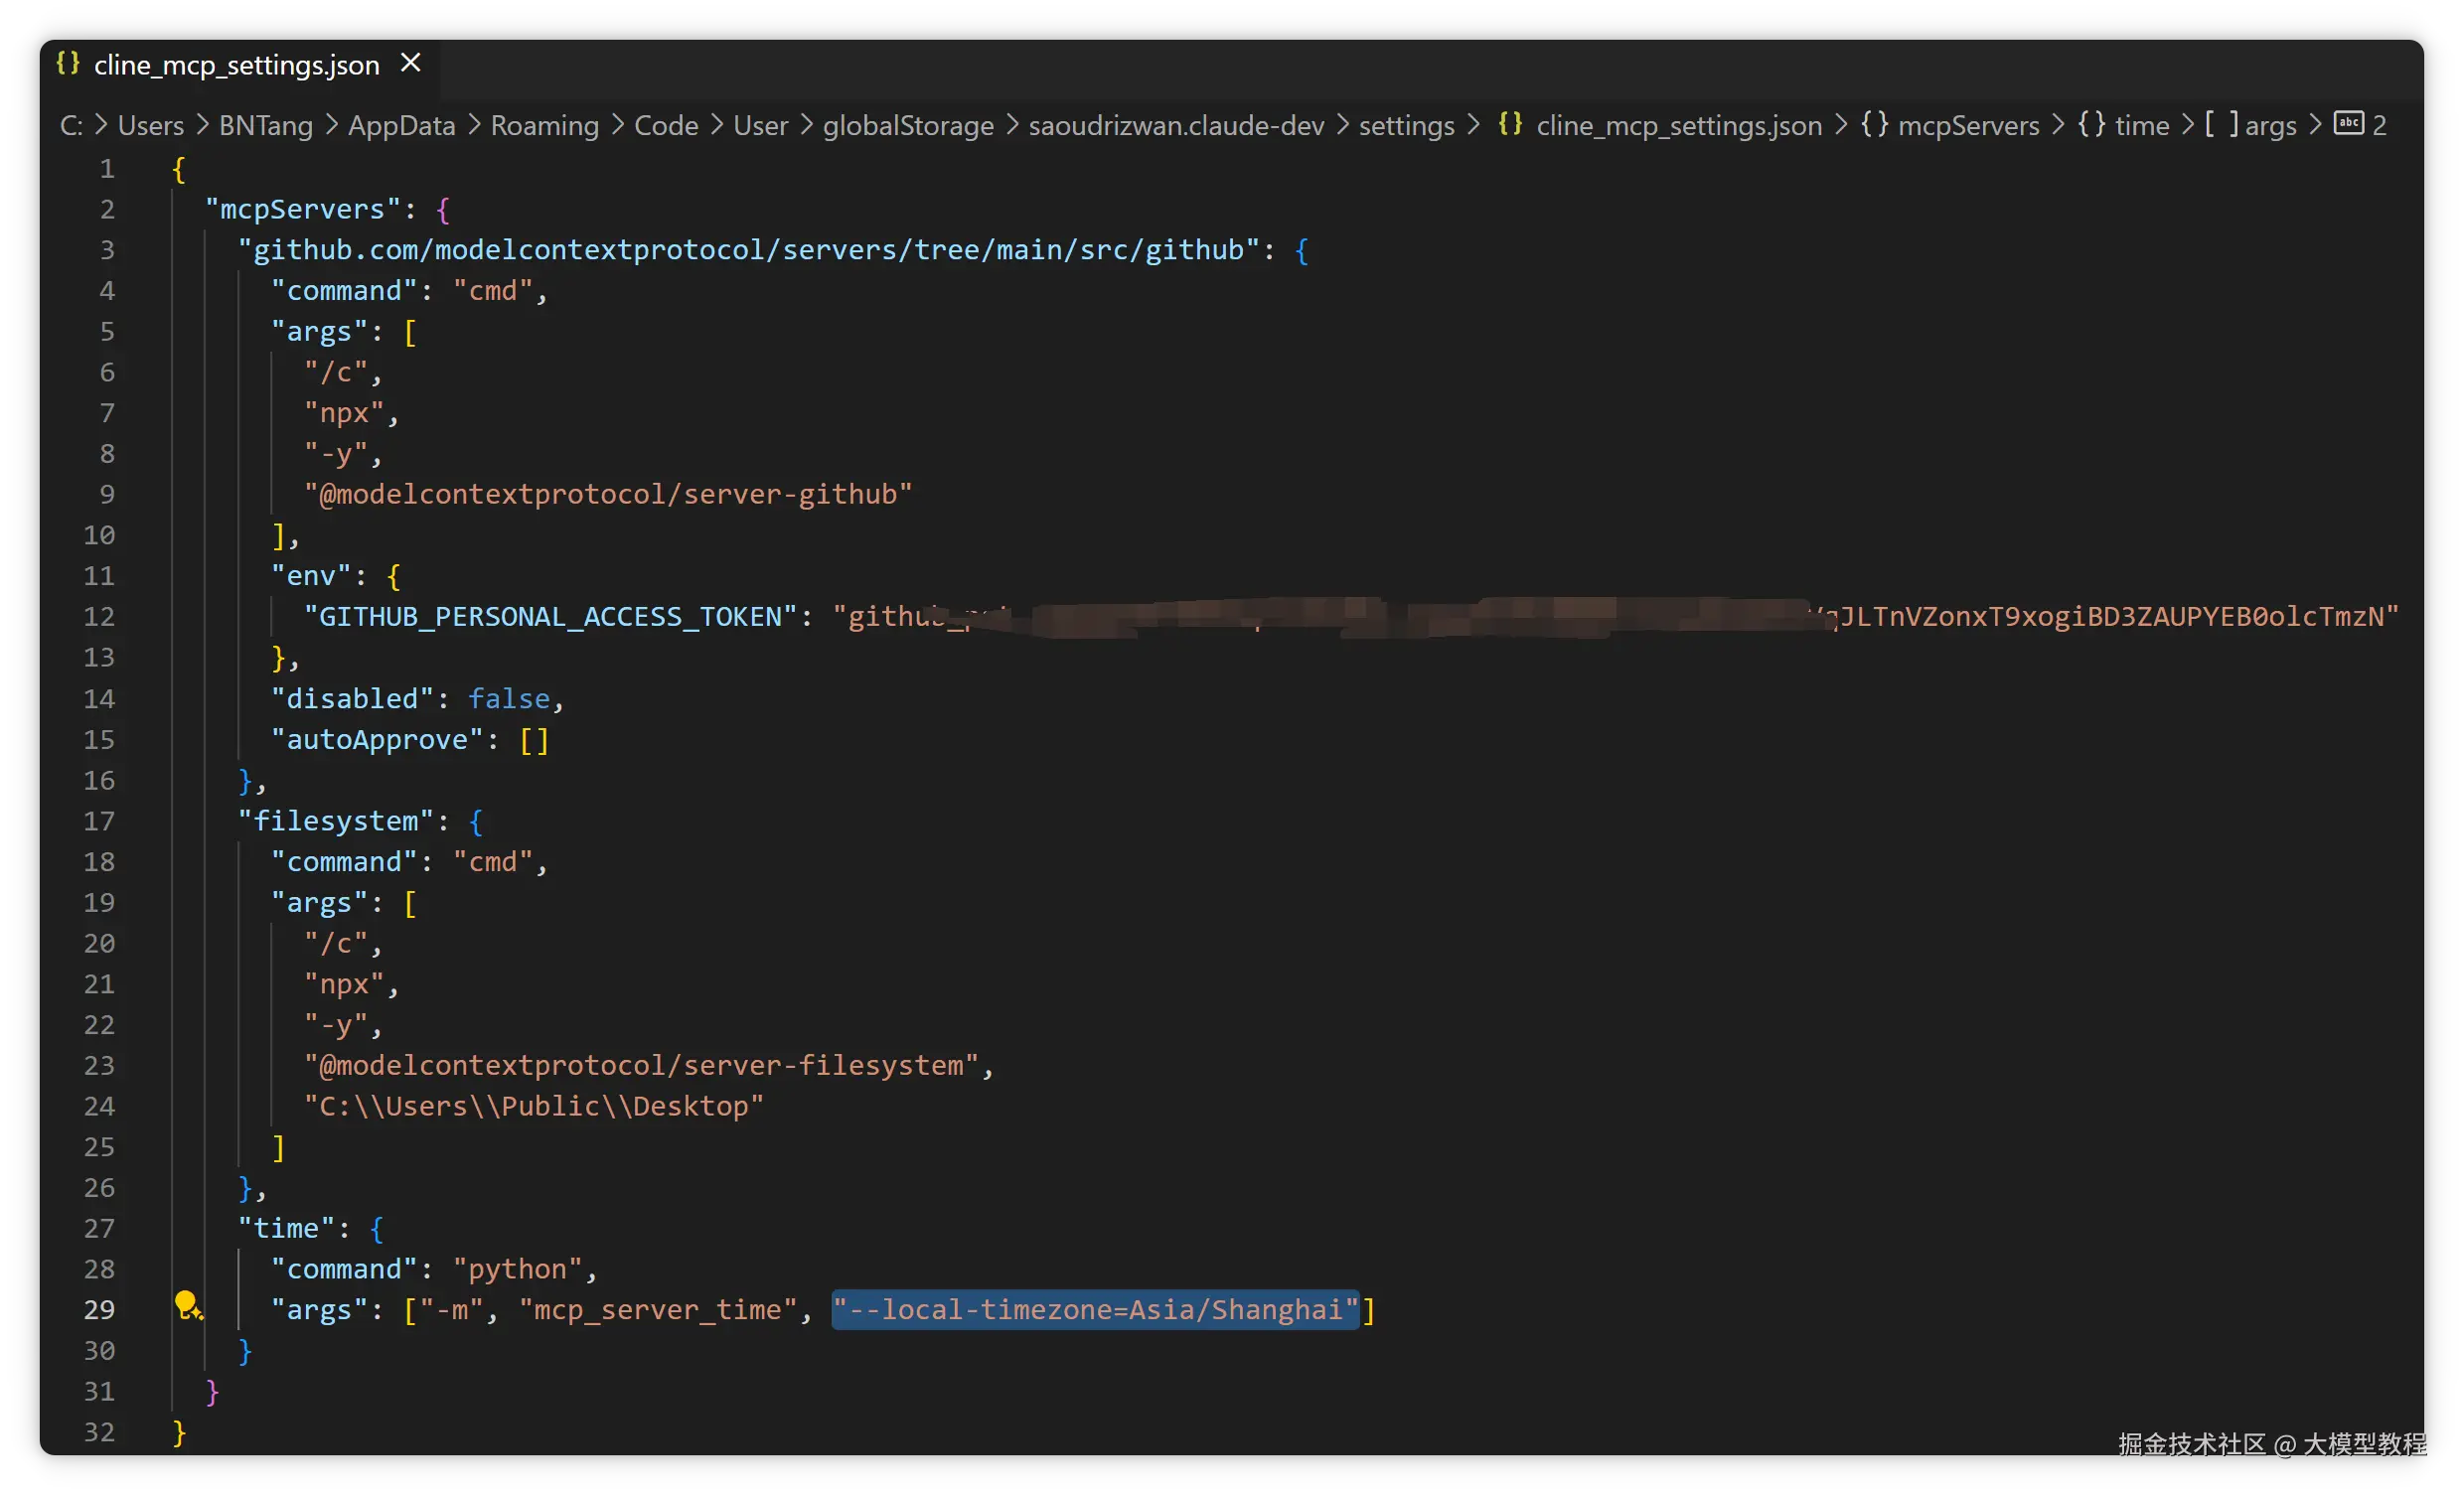Image resolution: width=2464 pixels, height=1495 pixels.
Task: Close the cline_mcp_settings.json tab
Action: pos(410,63)
